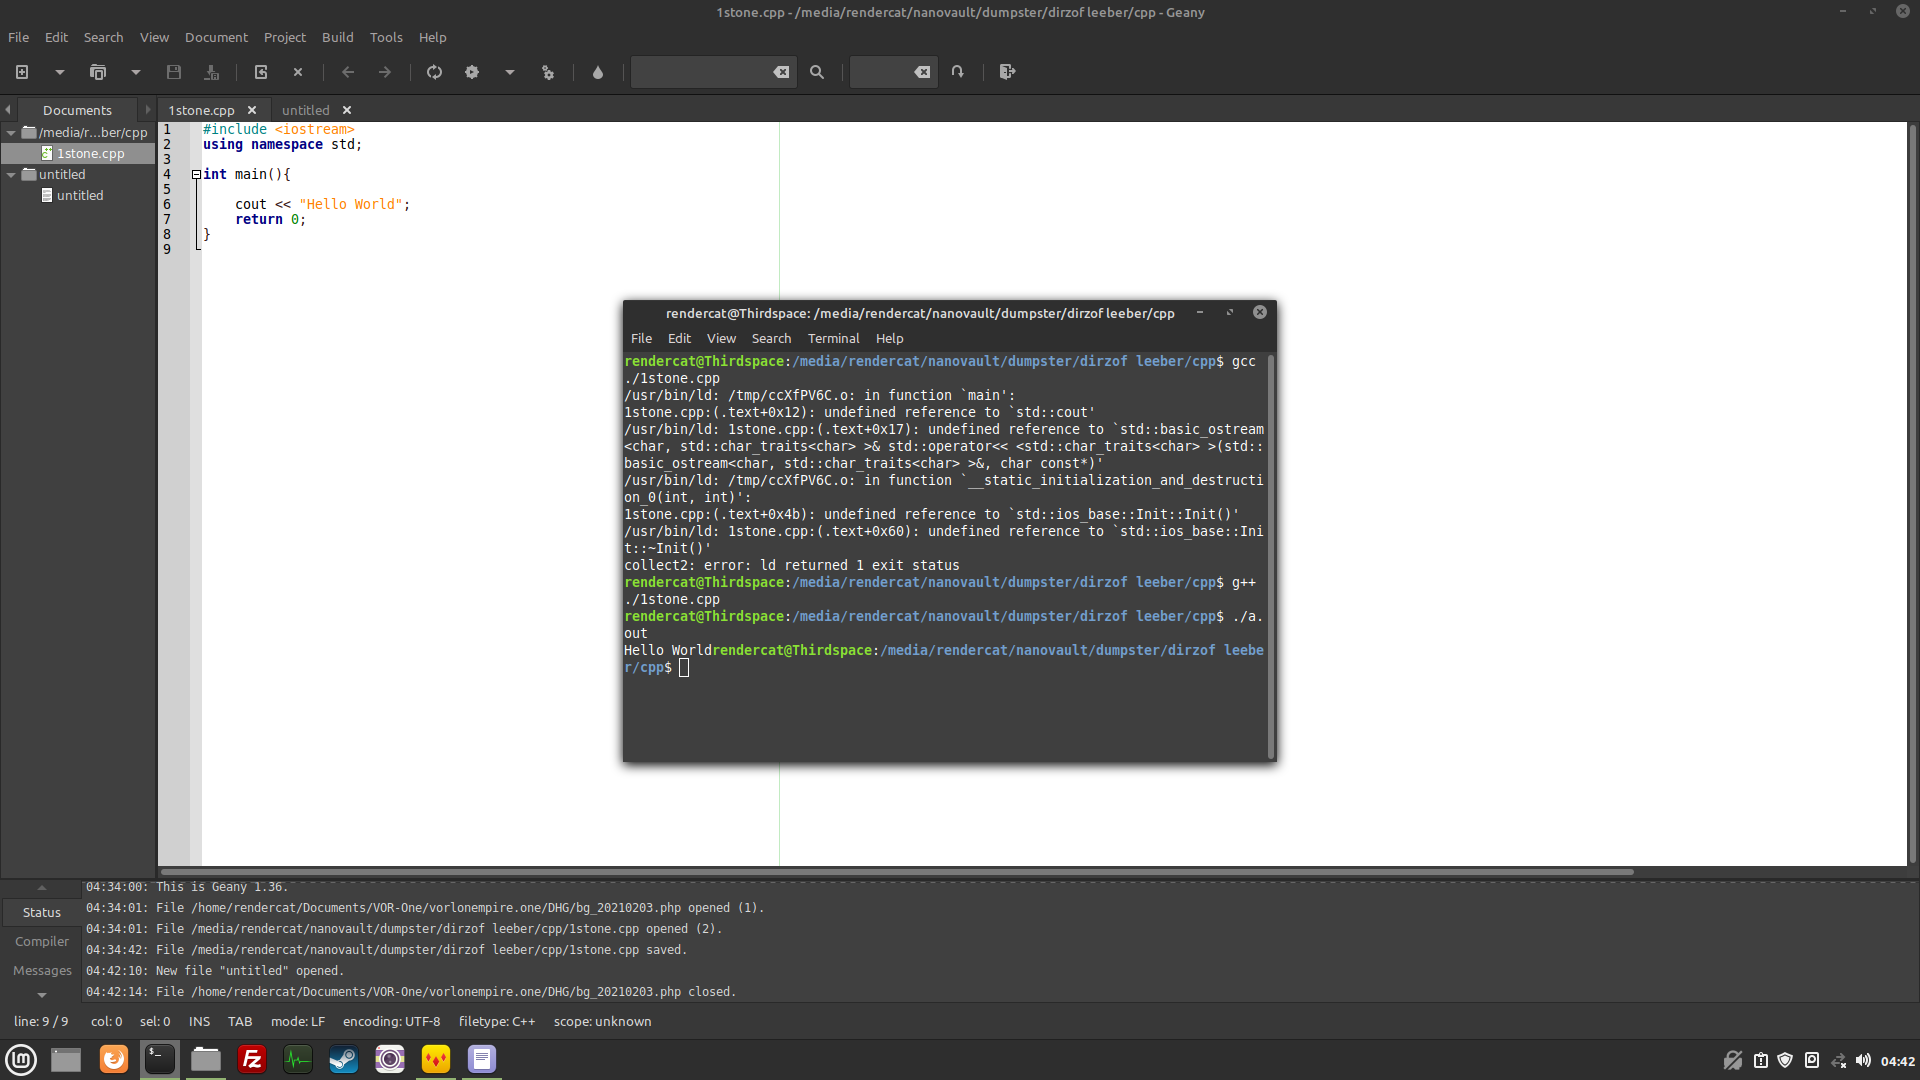
Task: Click the open file toolbar icon
Action: pyautogui.click(x=97, y=72)
